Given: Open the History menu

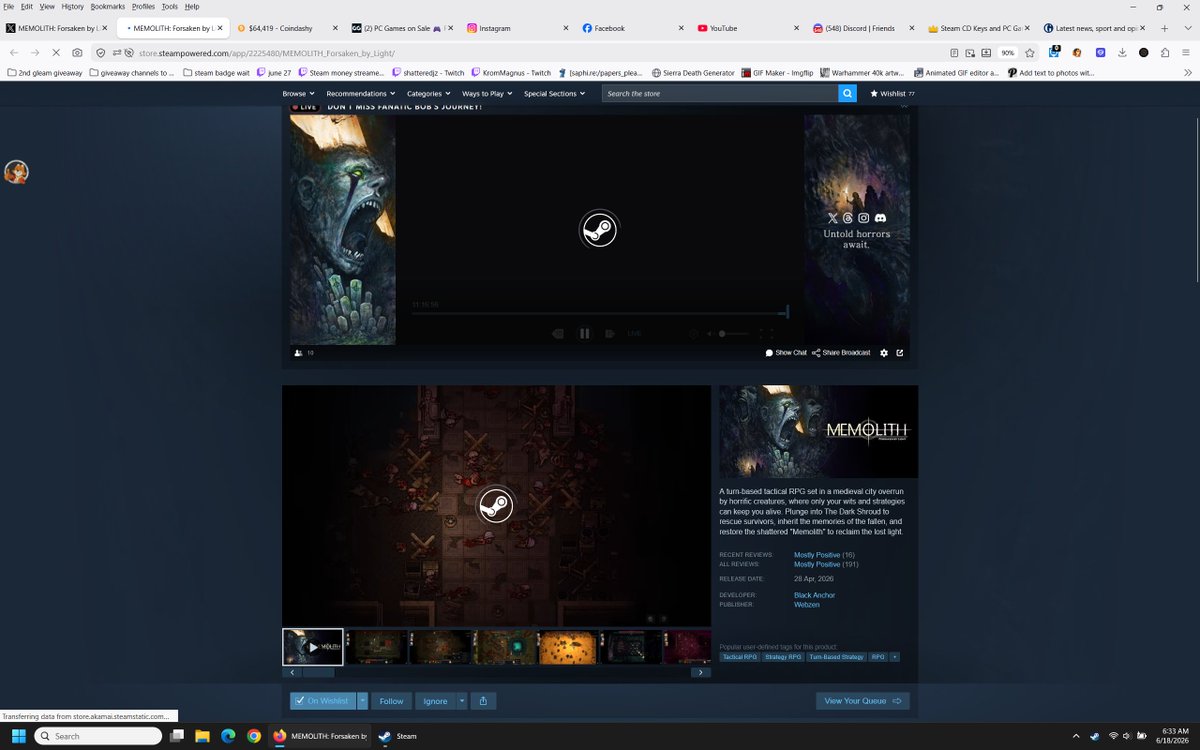Looking at the screenshot, I should pyautogui.click(x=72, y=6).
